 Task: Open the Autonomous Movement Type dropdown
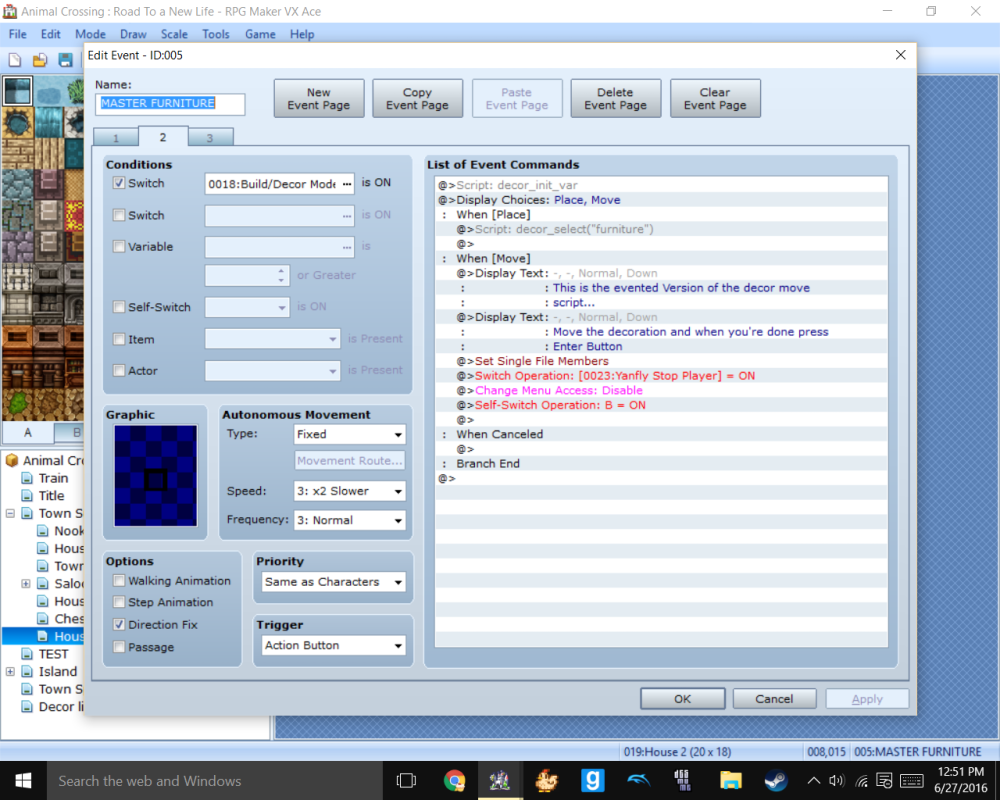349,434
